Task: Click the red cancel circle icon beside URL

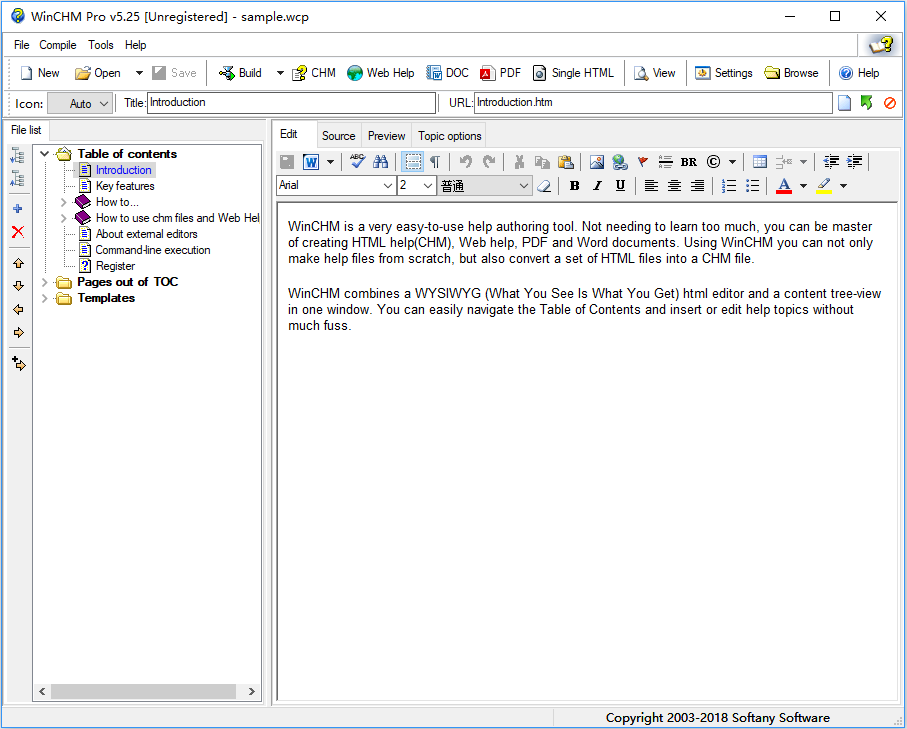Action: pos(890,103)
